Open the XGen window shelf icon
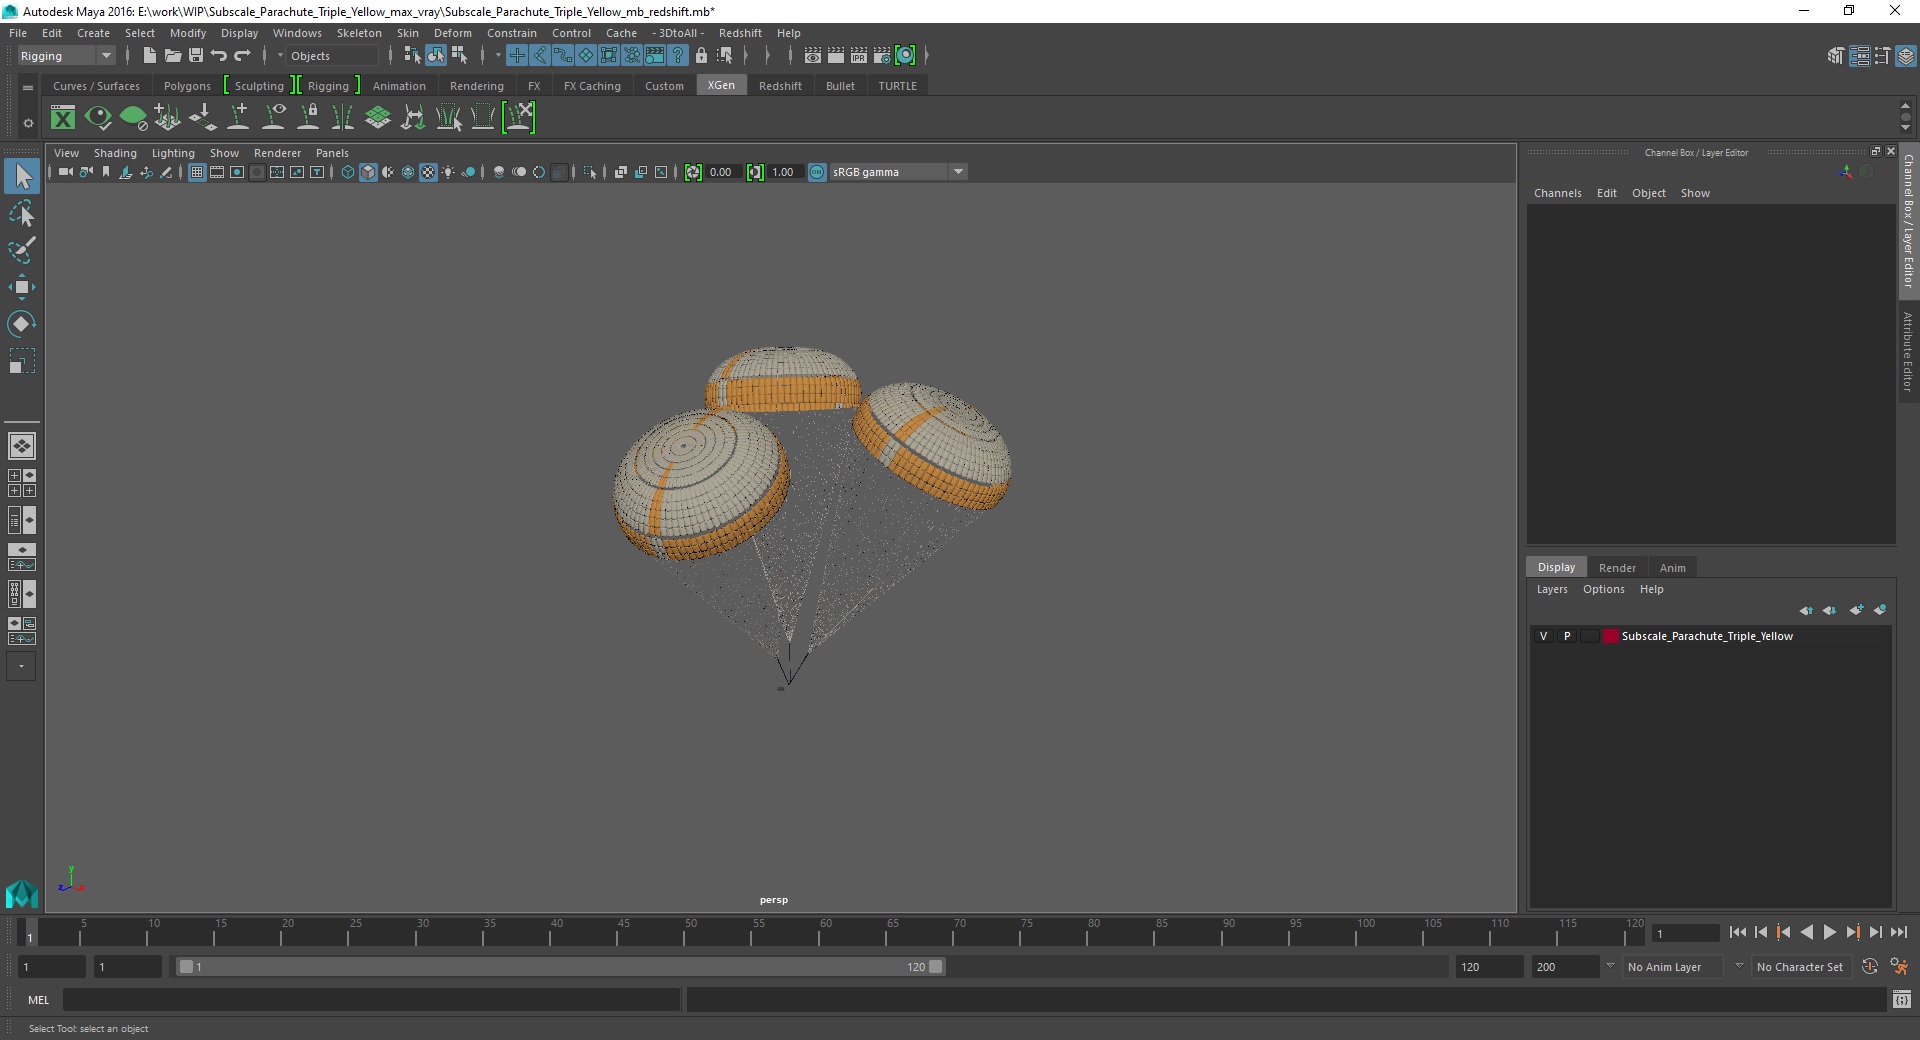The width and height of the screenshot is (1920, 1040). pos(63,118)
